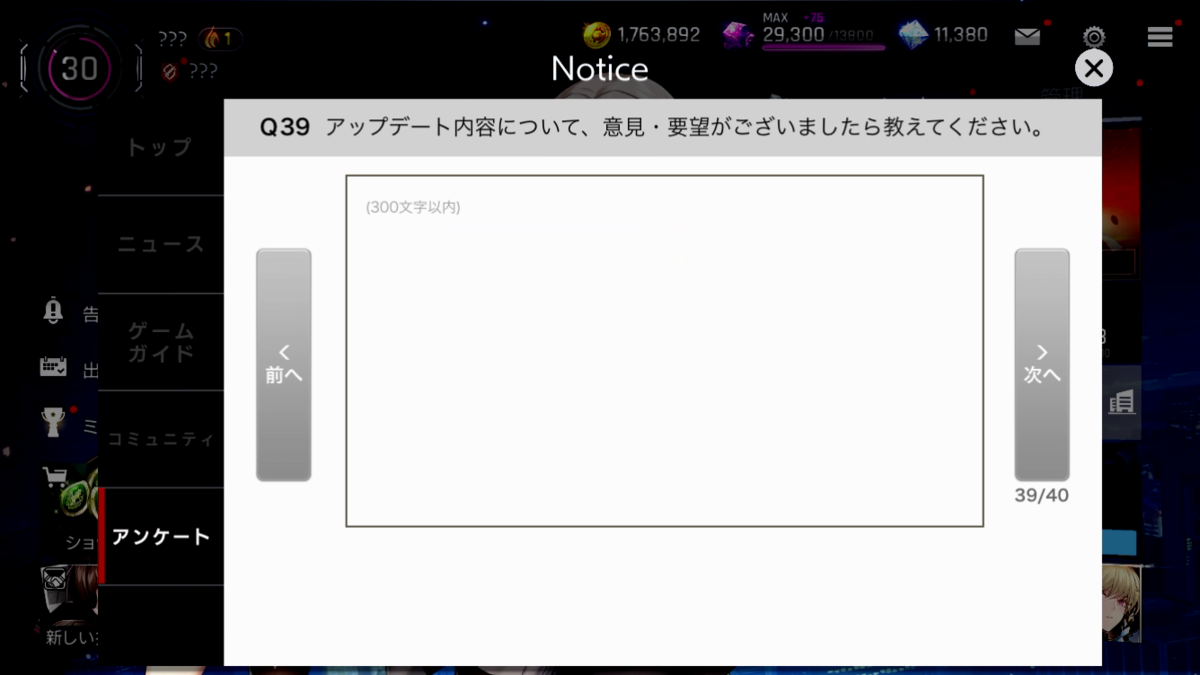Click the 300-character answer text area
This screenshot has height=675, width=1200.
(665, 351)
